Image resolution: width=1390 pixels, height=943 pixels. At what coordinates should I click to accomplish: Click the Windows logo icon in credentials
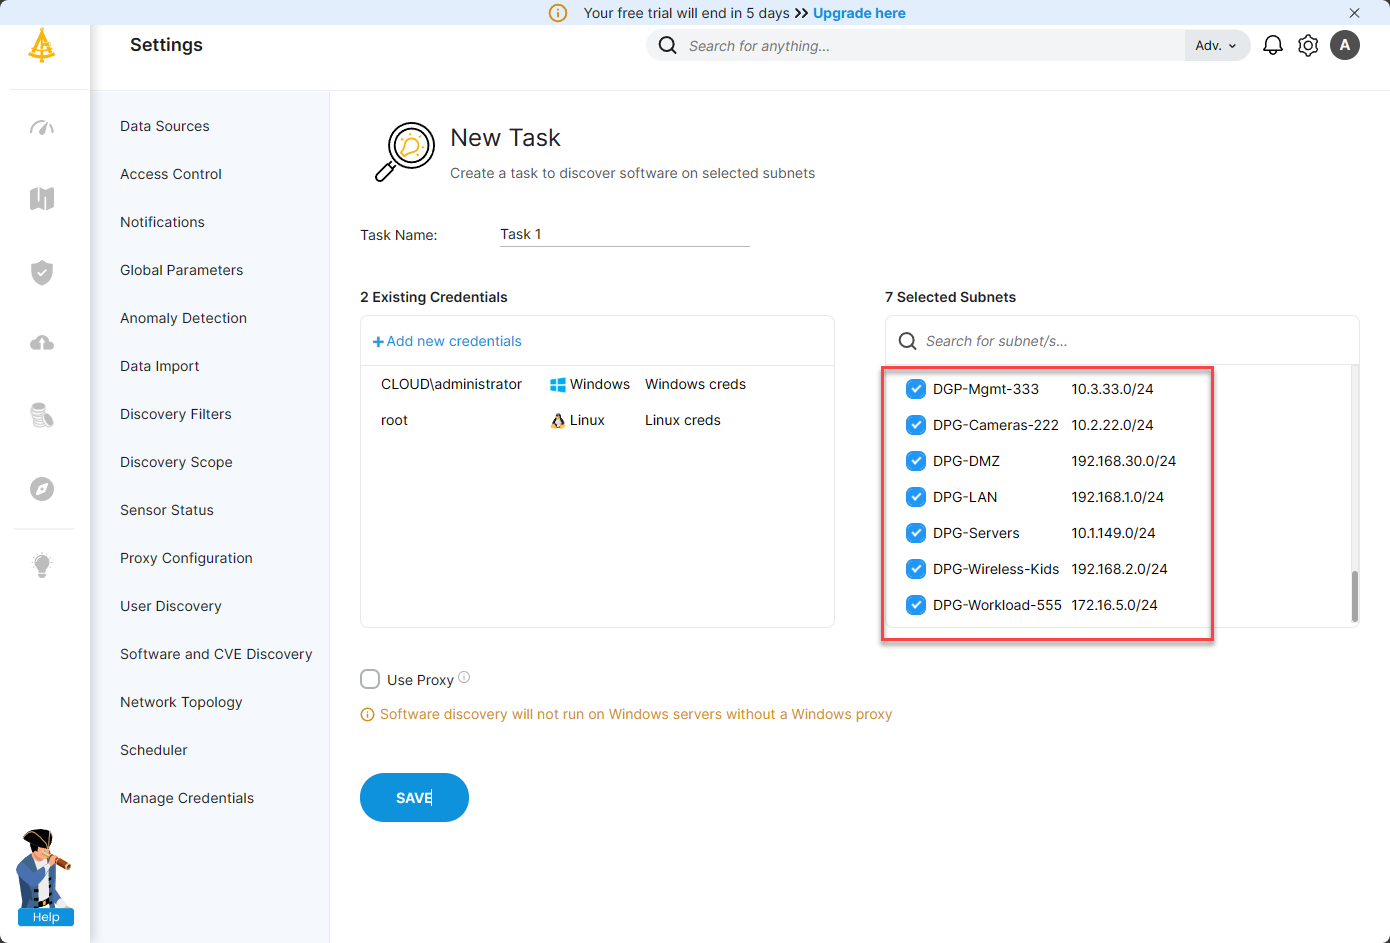(x=558, y=385)
